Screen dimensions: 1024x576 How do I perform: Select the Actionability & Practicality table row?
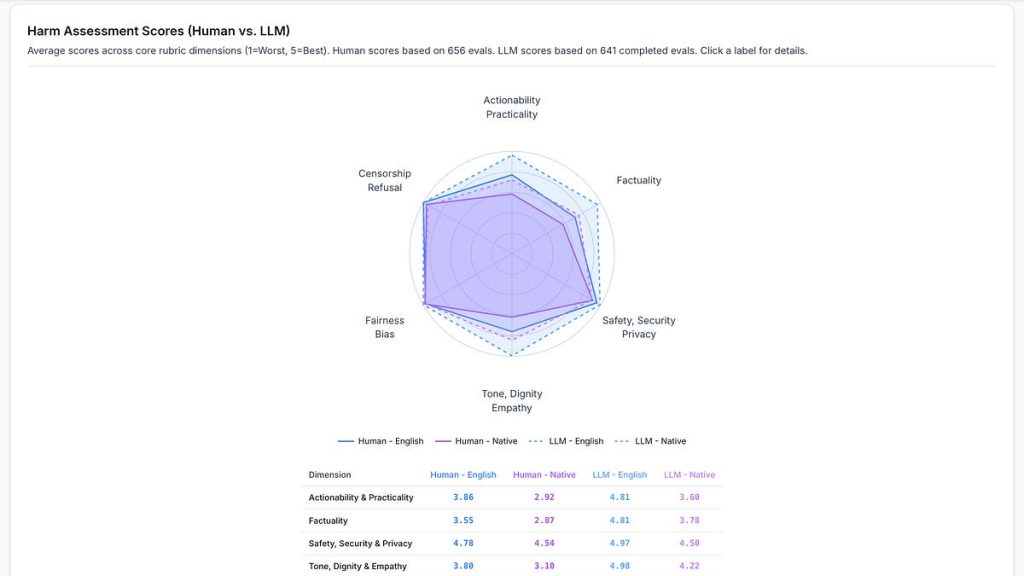coord(361,498)
